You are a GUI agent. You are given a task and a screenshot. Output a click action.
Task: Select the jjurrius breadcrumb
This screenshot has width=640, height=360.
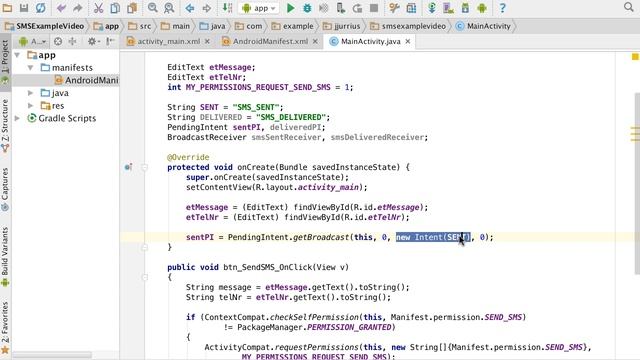[342, 26]
